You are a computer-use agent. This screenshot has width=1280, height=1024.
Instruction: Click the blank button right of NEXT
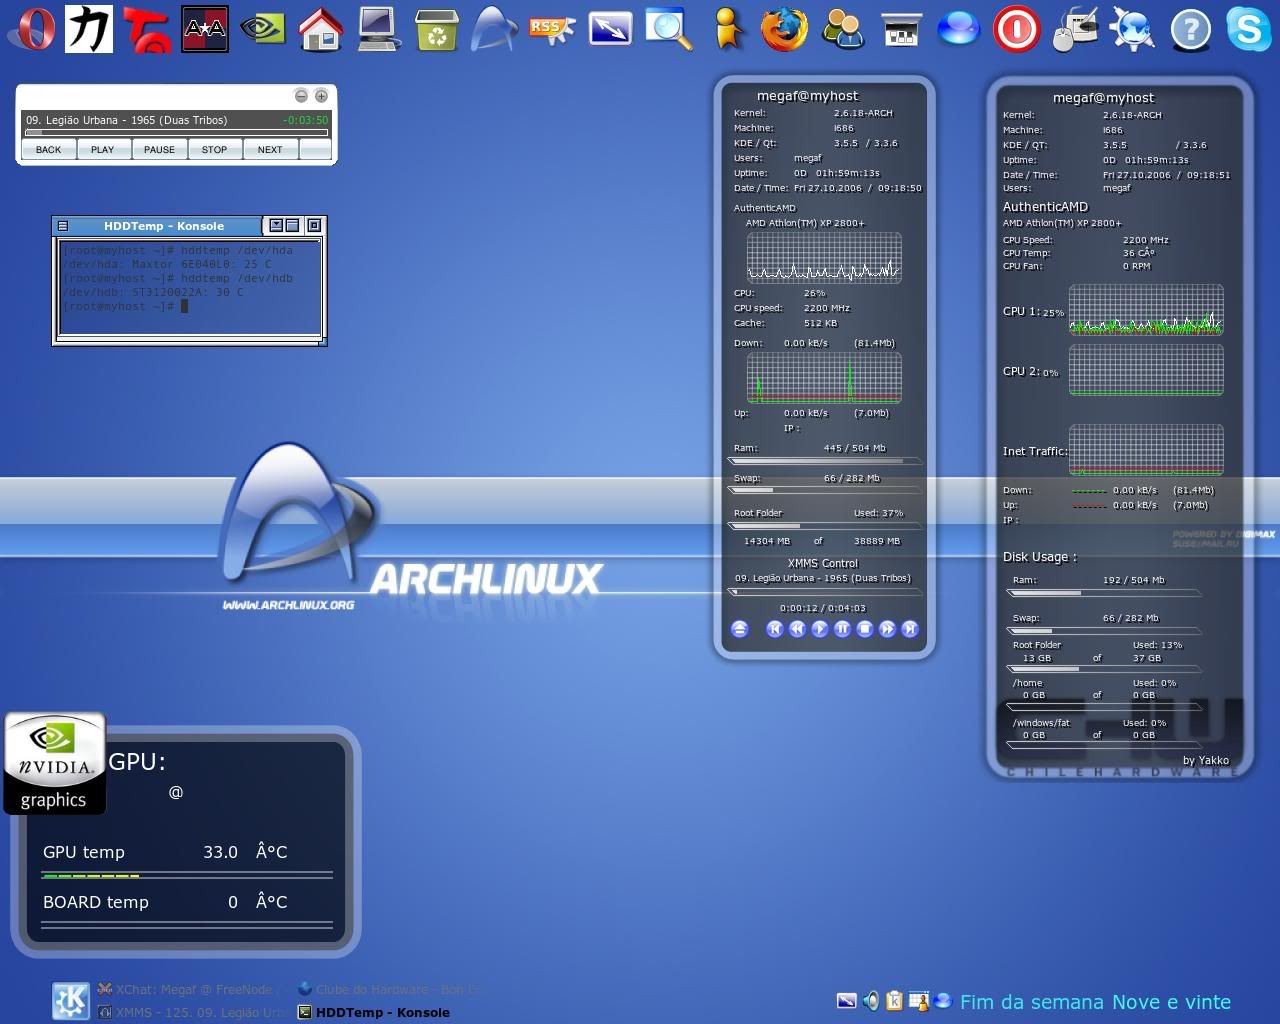(x=314, y=149)
